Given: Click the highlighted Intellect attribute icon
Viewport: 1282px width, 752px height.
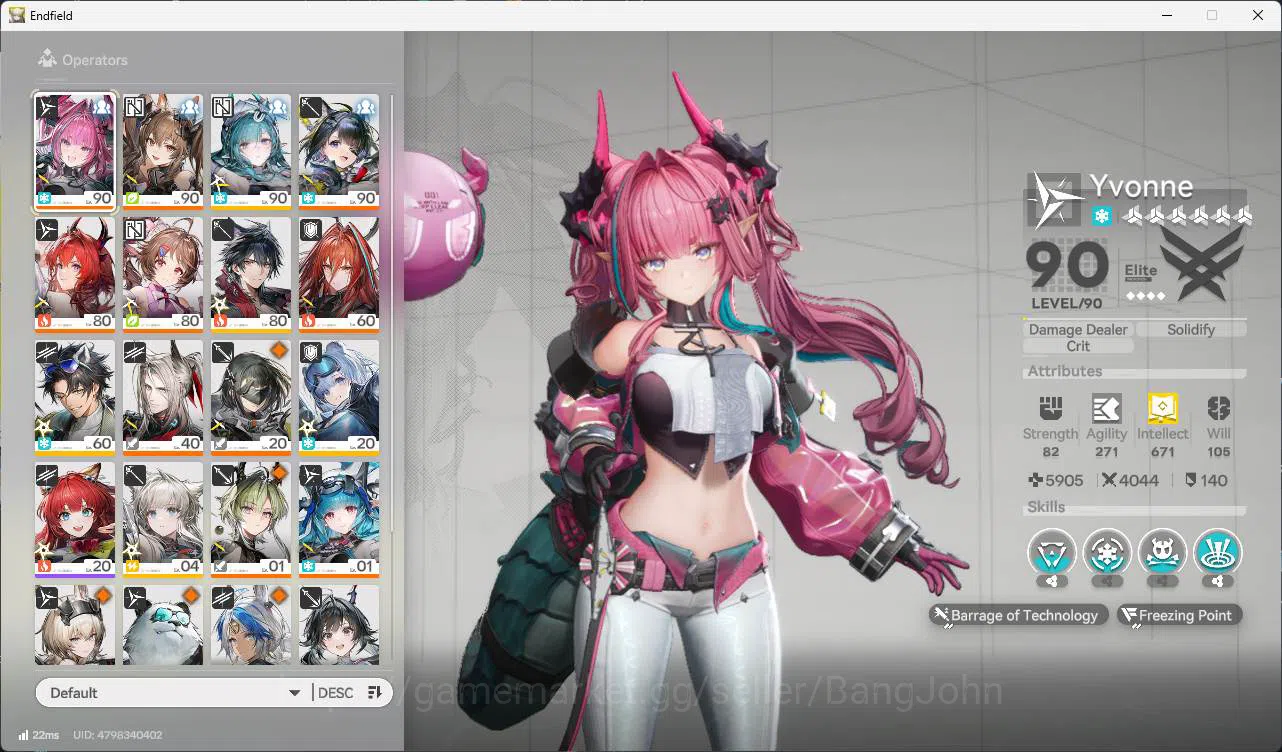Looking at the screenshot, I should 1162,408.
